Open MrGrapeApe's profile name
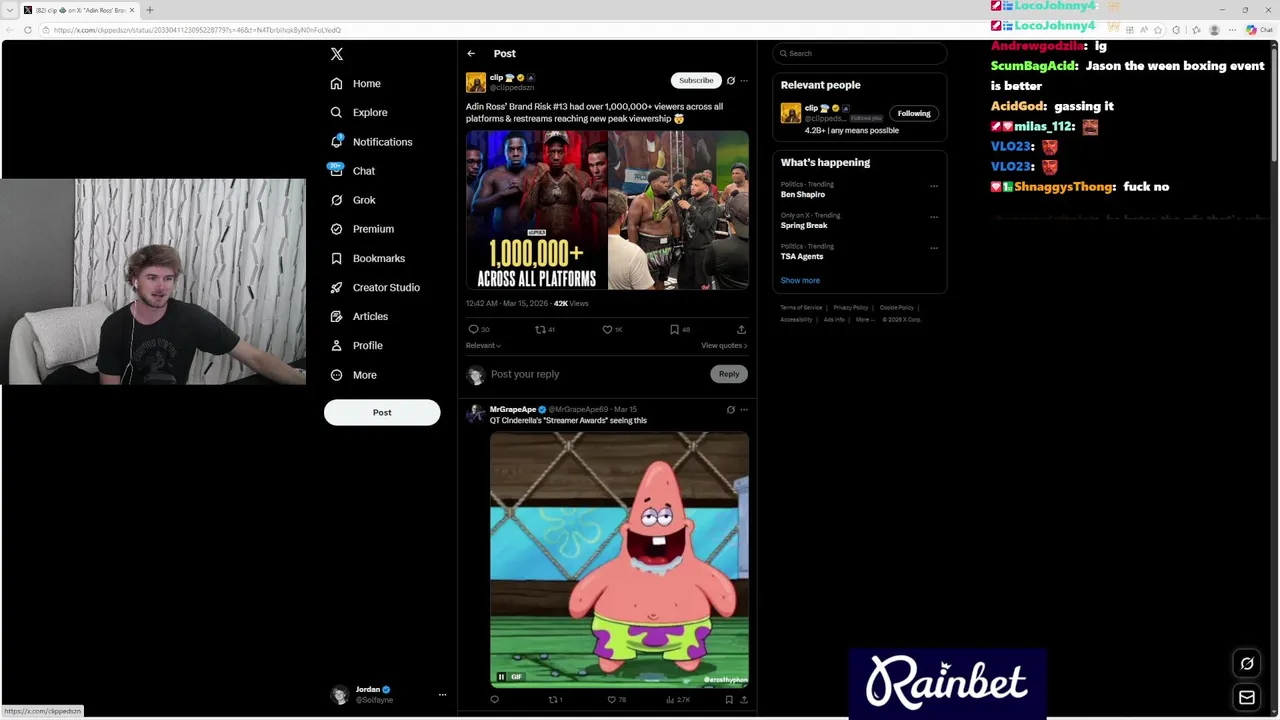The width and height of the screenshot is (1280, 720). (513, 409)
